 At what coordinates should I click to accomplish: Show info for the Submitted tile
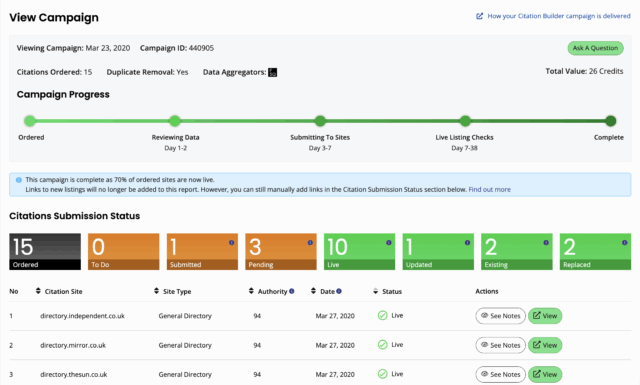point(231,243)
